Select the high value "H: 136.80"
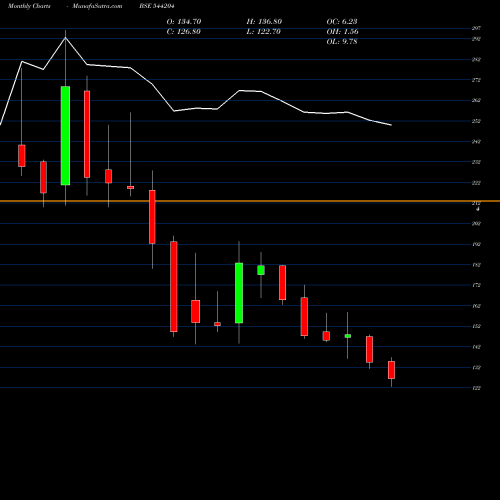Screen dimensions: 500x500 tap(264, 22)
